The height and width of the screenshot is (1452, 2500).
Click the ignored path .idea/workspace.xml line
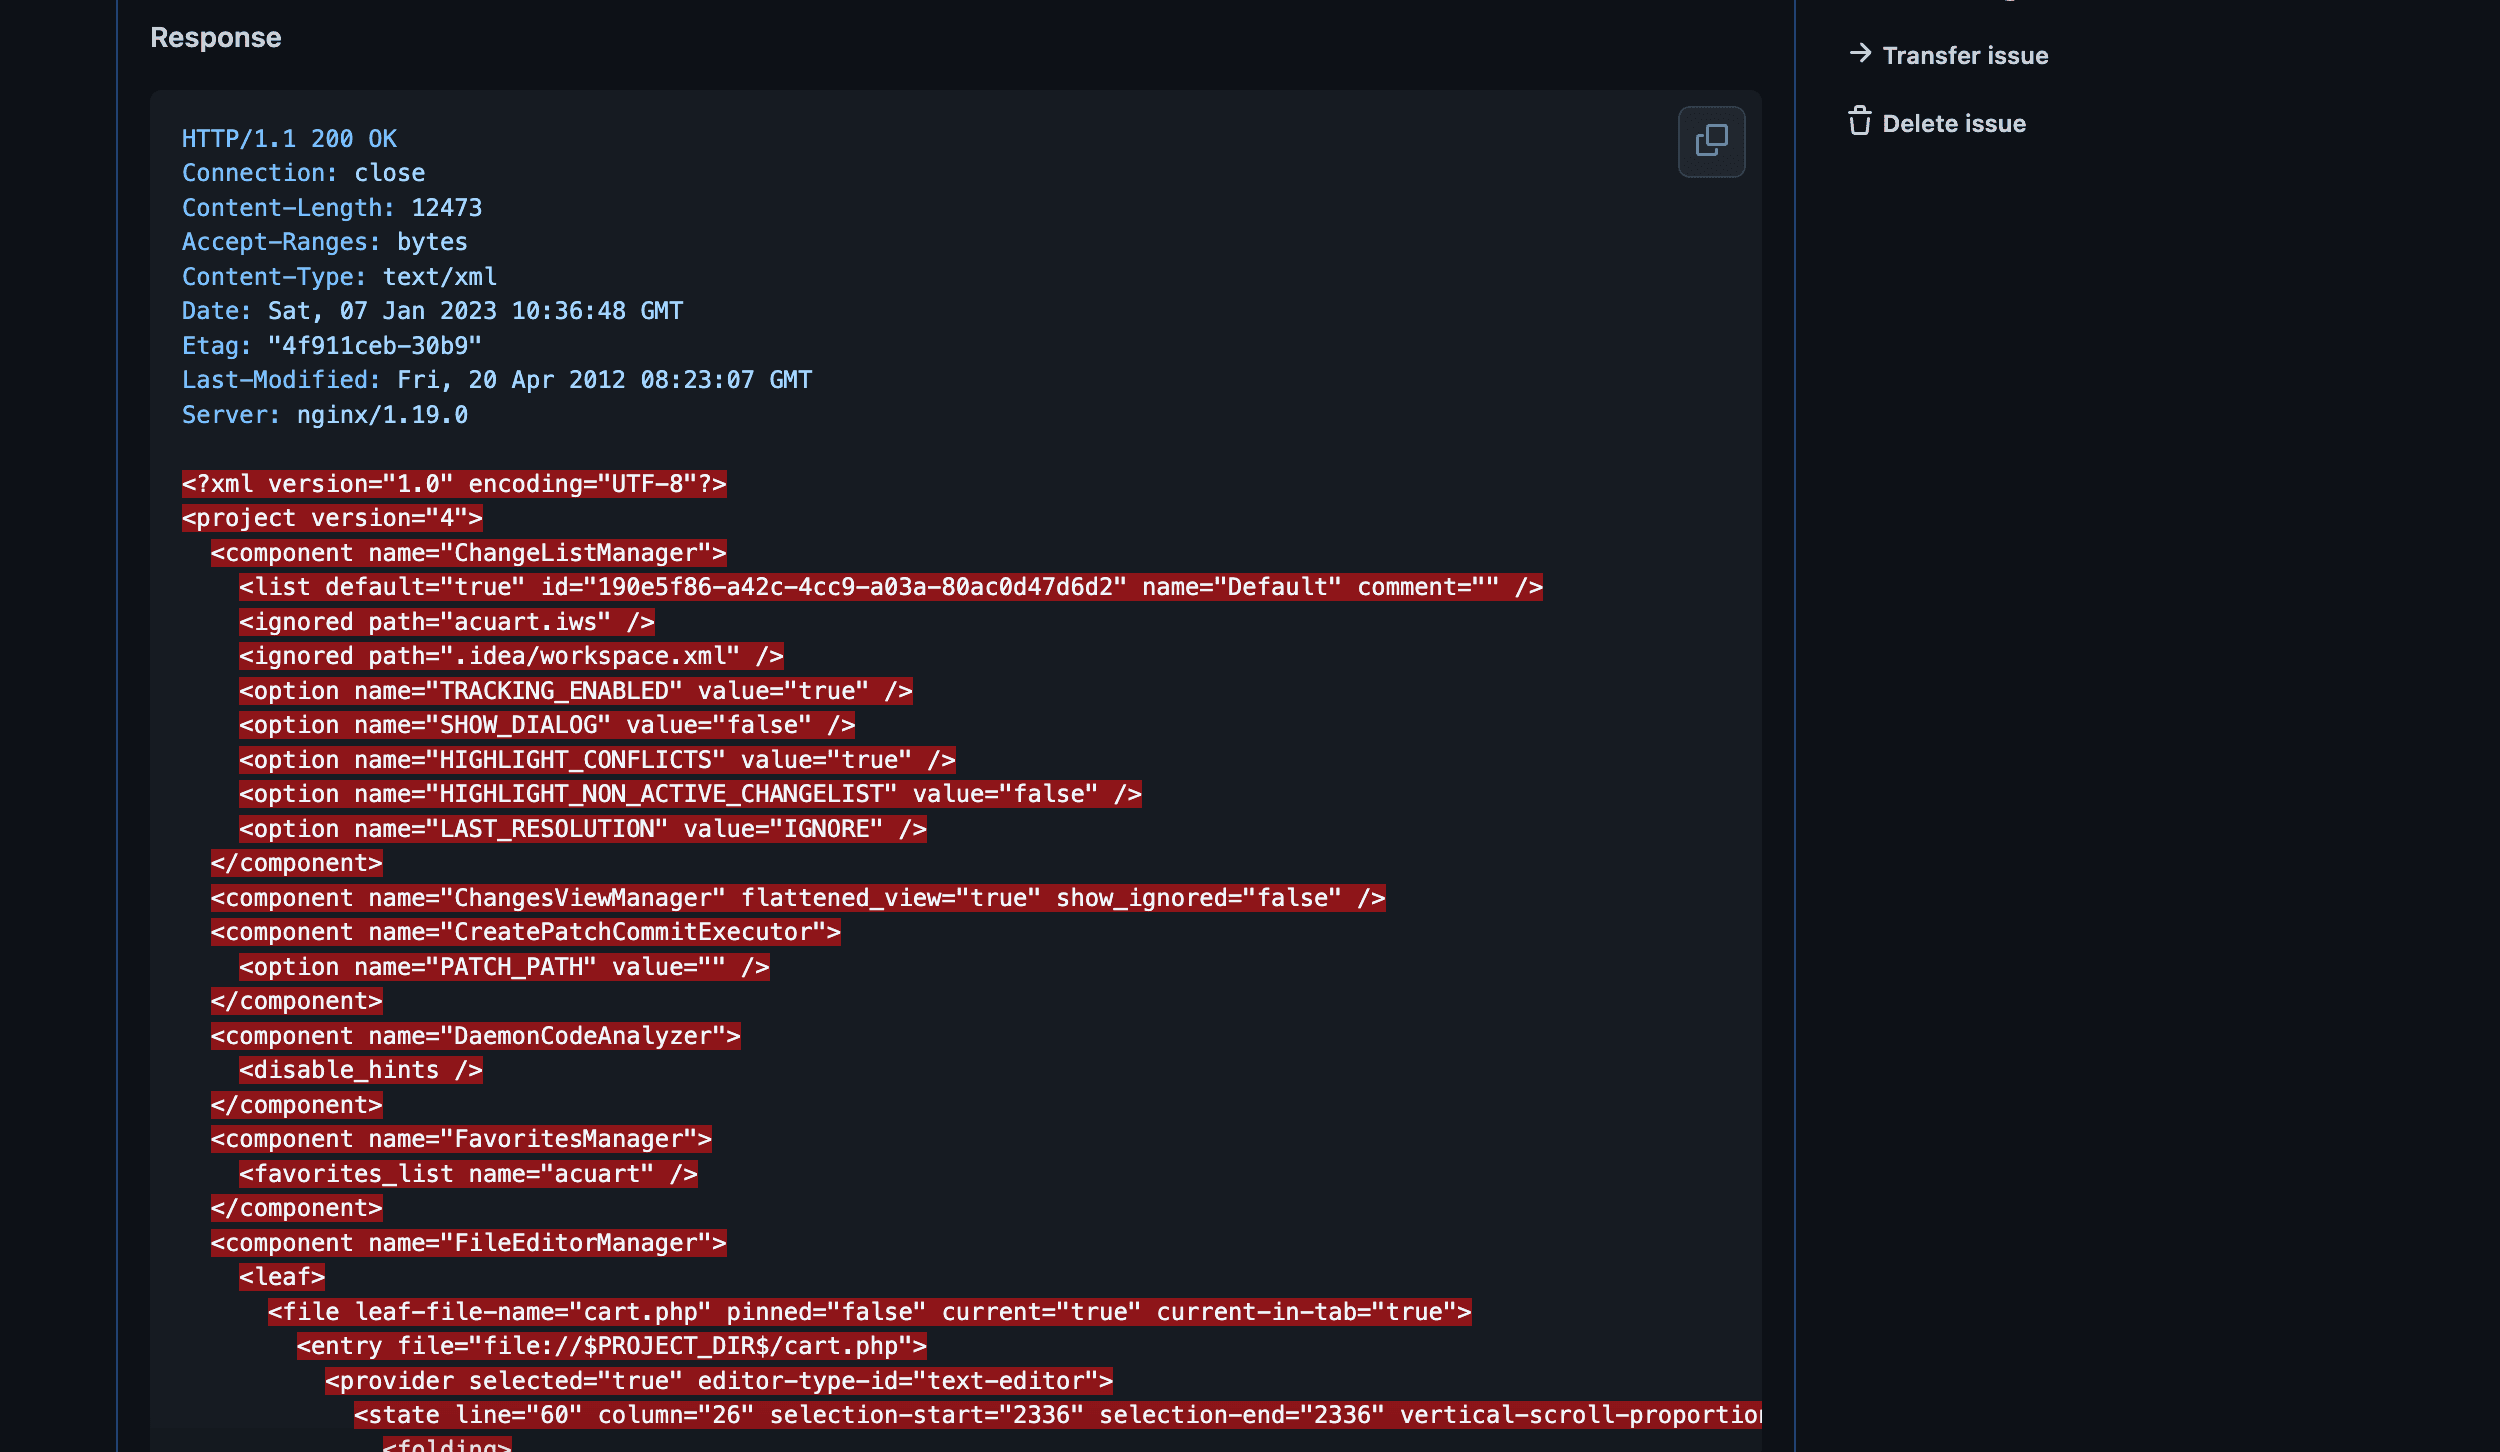[510, 656]
